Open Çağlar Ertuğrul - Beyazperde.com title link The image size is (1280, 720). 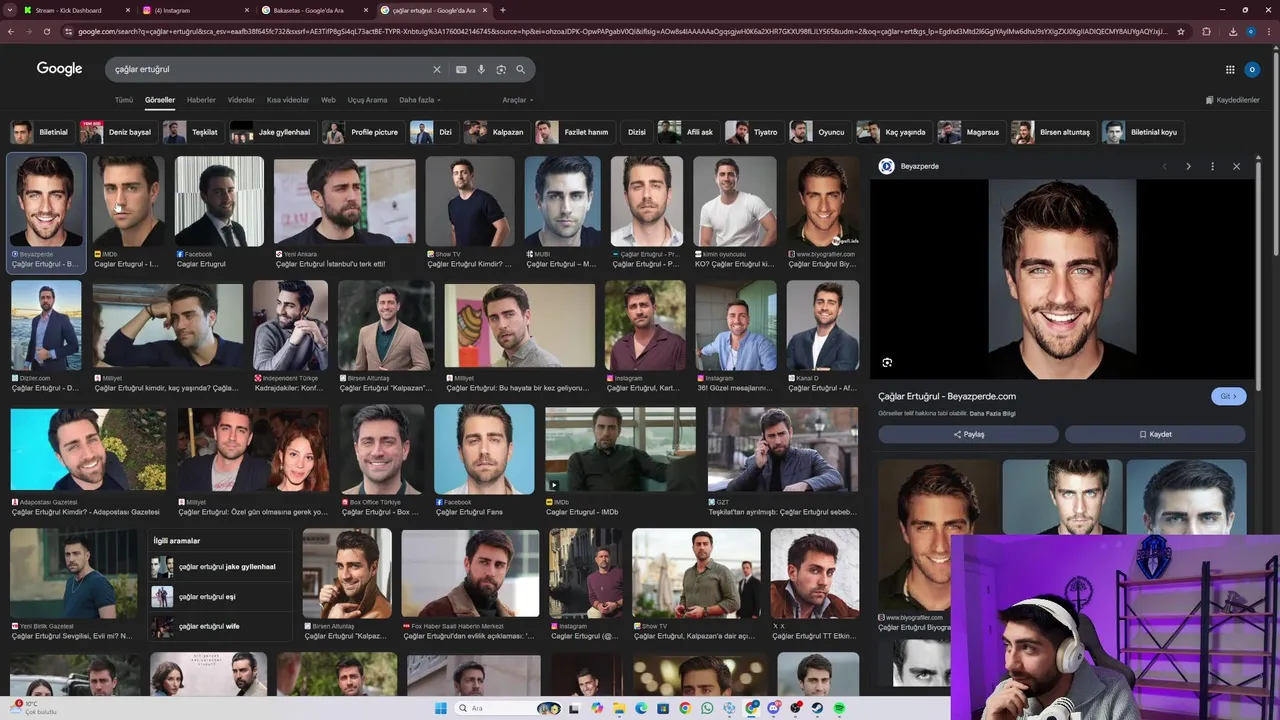click(x=947, y=396)
